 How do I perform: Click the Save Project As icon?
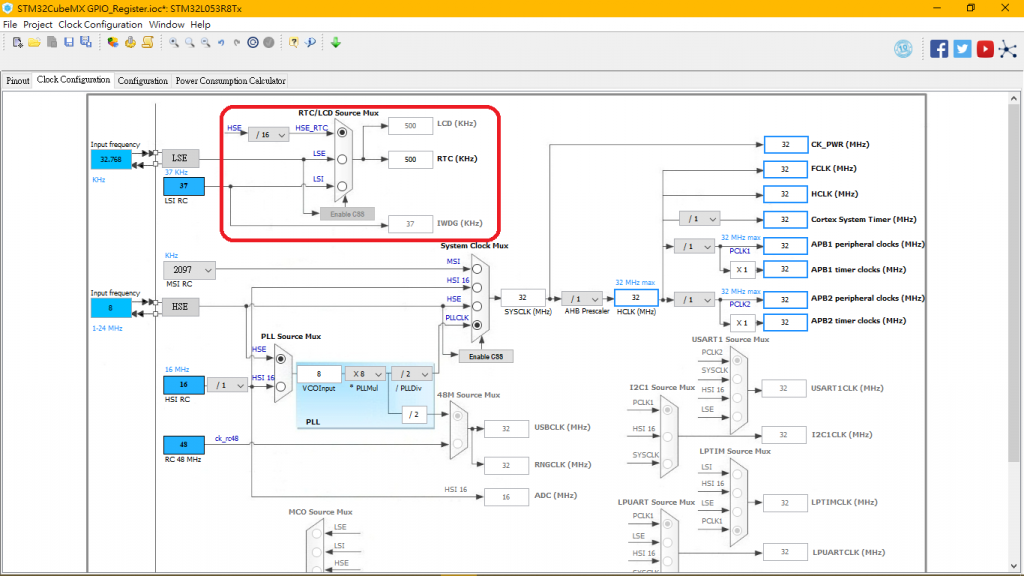pos(86,42)
